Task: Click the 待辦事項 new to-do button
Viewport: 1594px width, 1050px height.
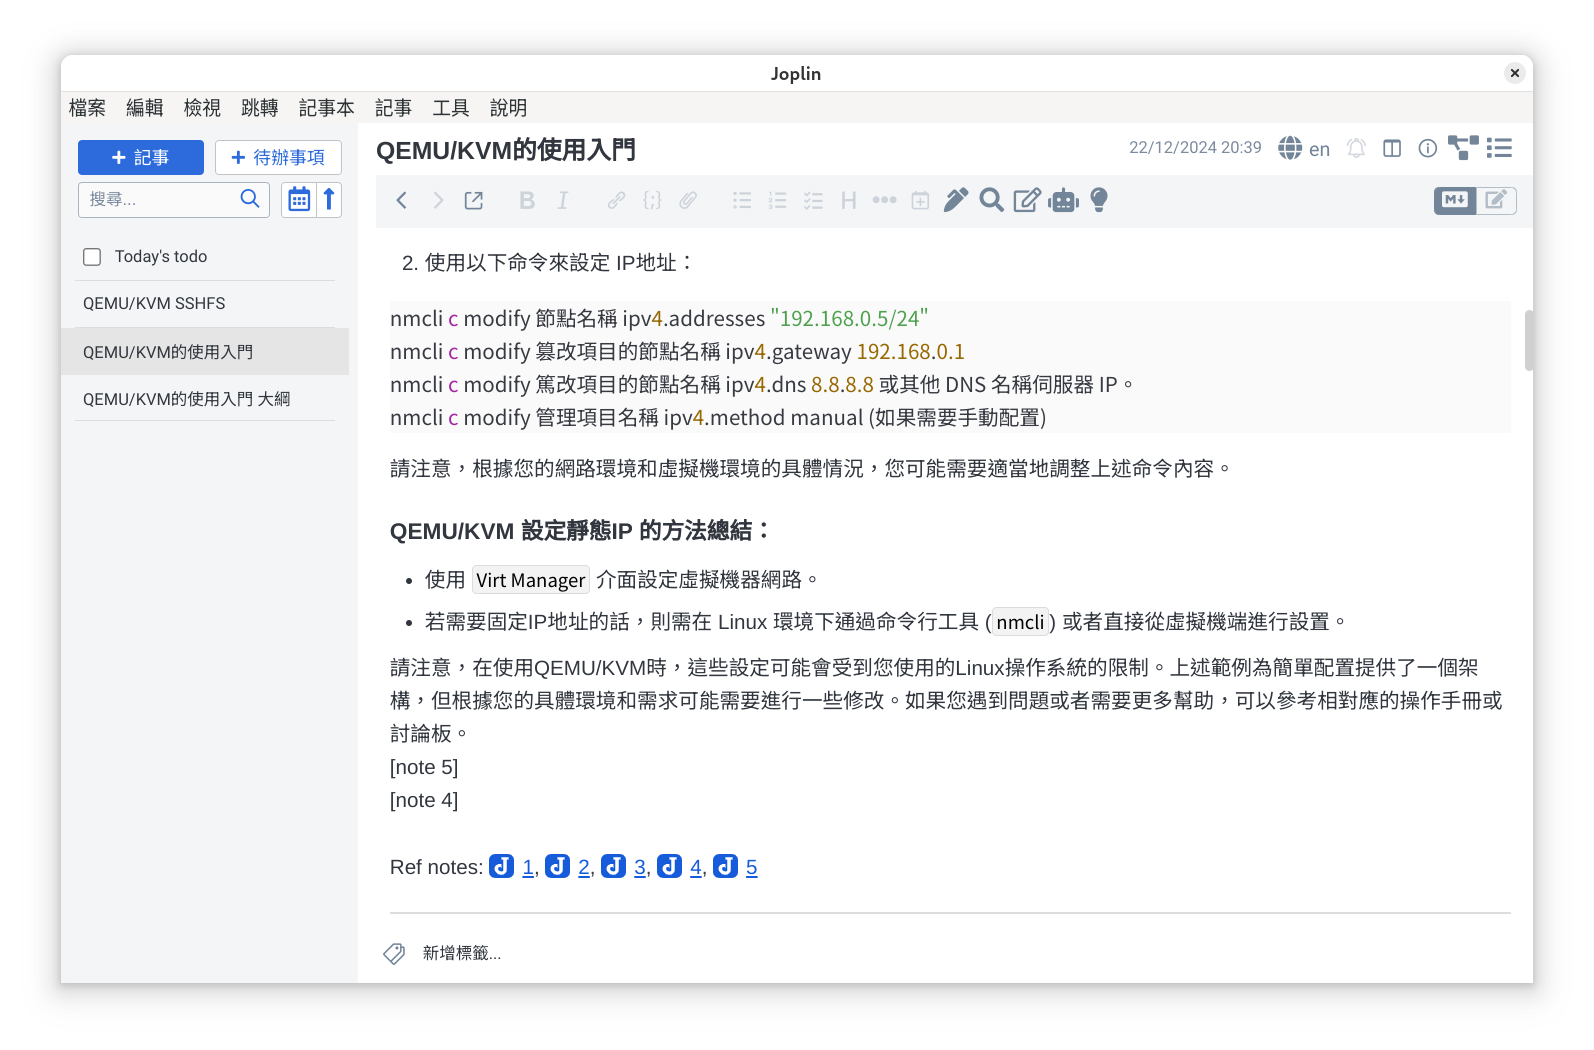Action: coord(278,158)
